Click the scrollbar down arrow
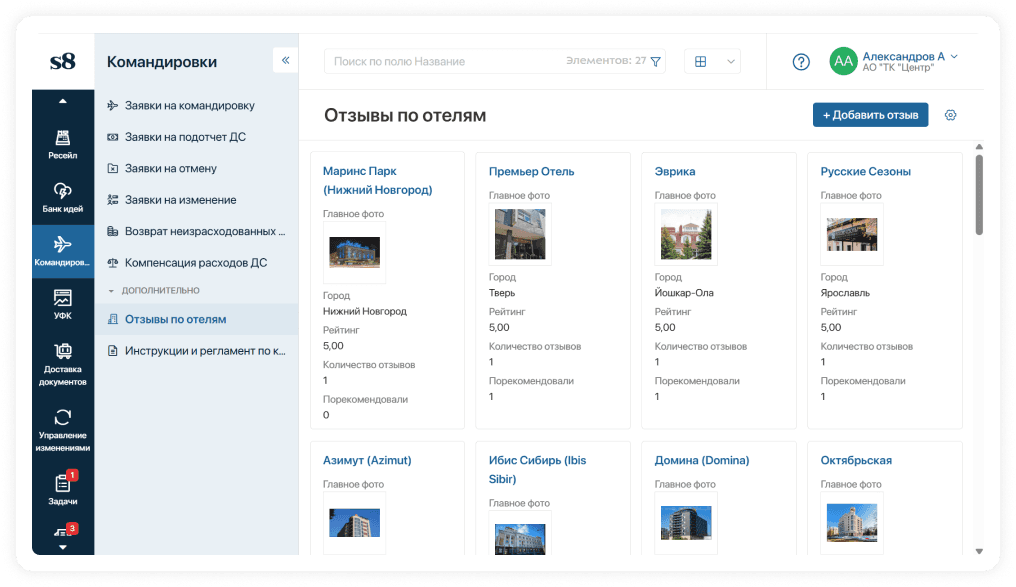Screen dimensions: 1016x587 [979, 551]
